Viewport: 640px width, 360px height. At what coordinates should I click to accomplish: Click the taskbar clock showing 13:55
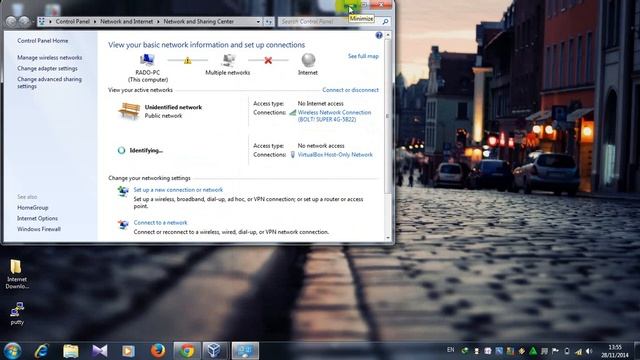coord(615,351)
